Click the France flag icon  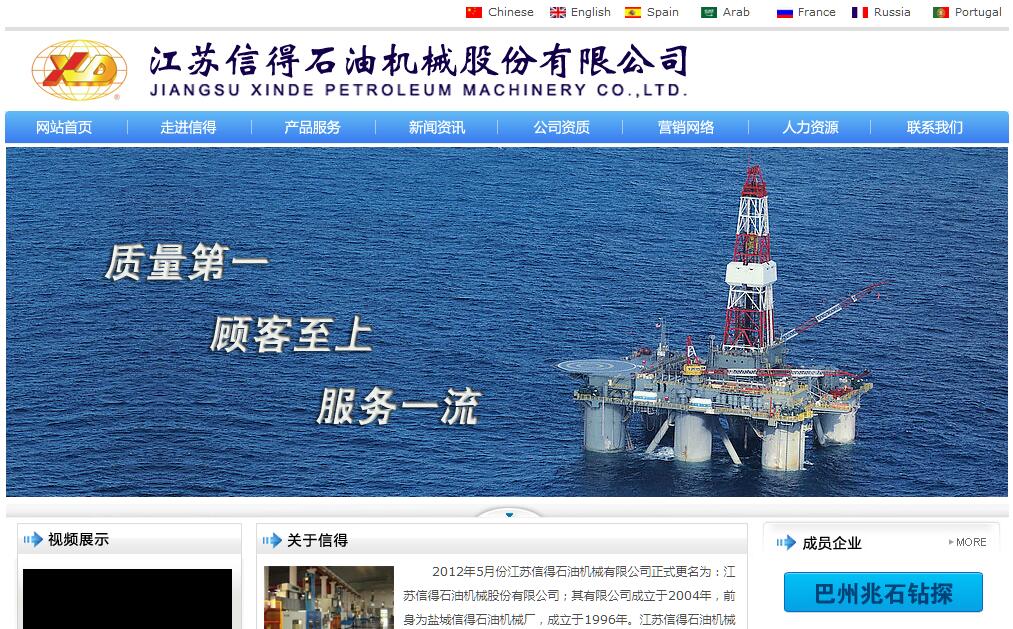click(785, 12)
